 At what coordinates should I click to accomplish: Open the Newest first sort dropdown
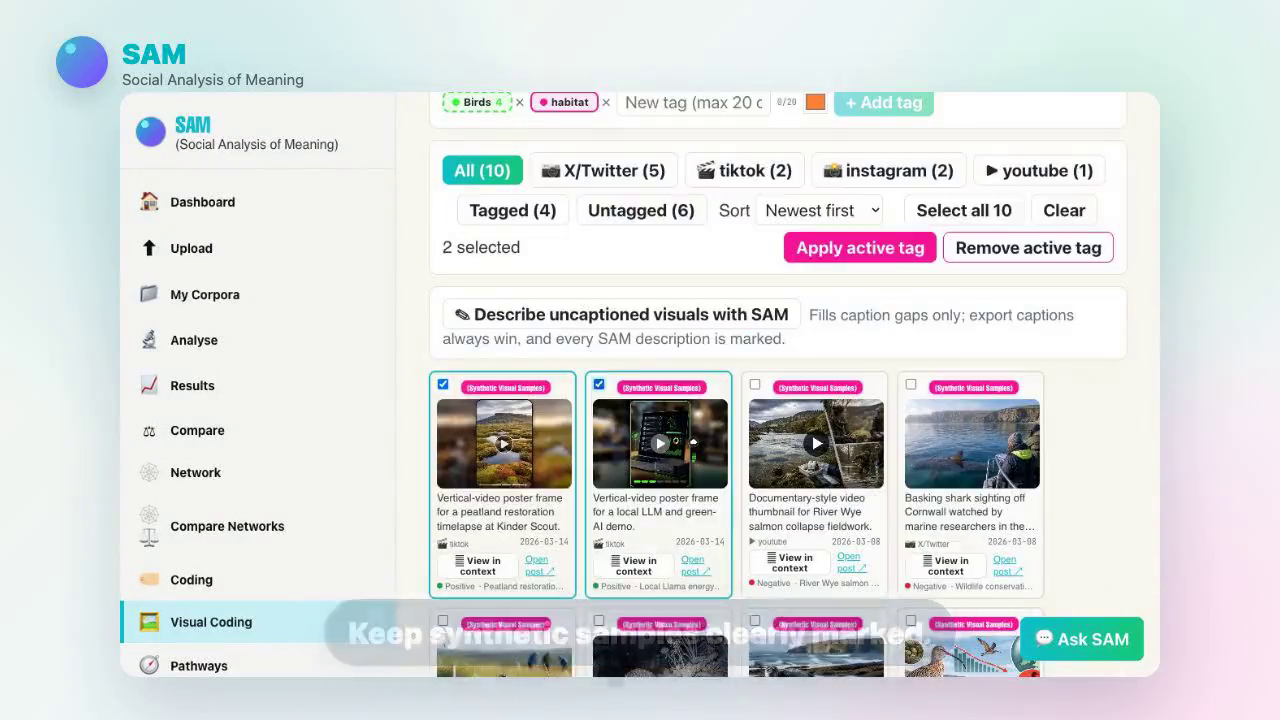[820, 210]
